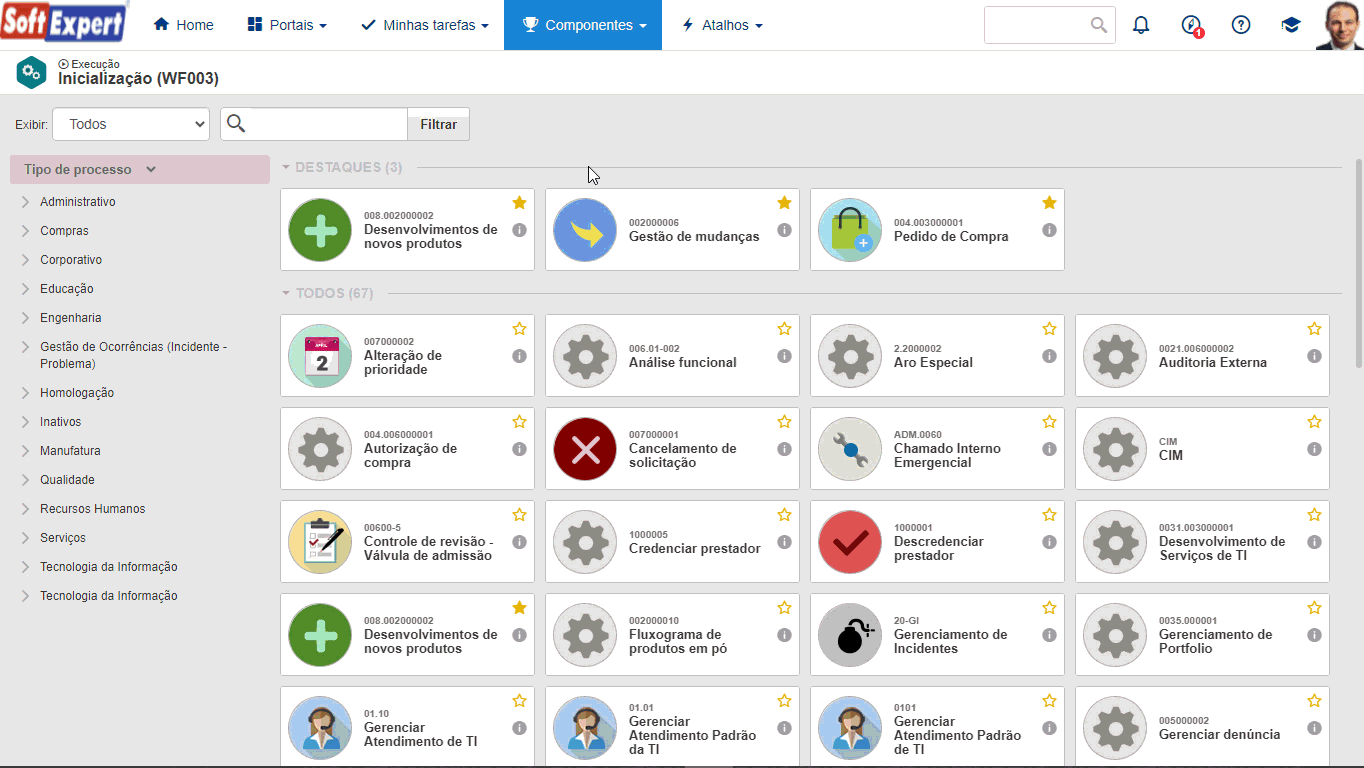Favorite the Autorização de compra star
The width and height of the screenshot is (1364, 768).
pyautogui.click(x=519, y=422)
